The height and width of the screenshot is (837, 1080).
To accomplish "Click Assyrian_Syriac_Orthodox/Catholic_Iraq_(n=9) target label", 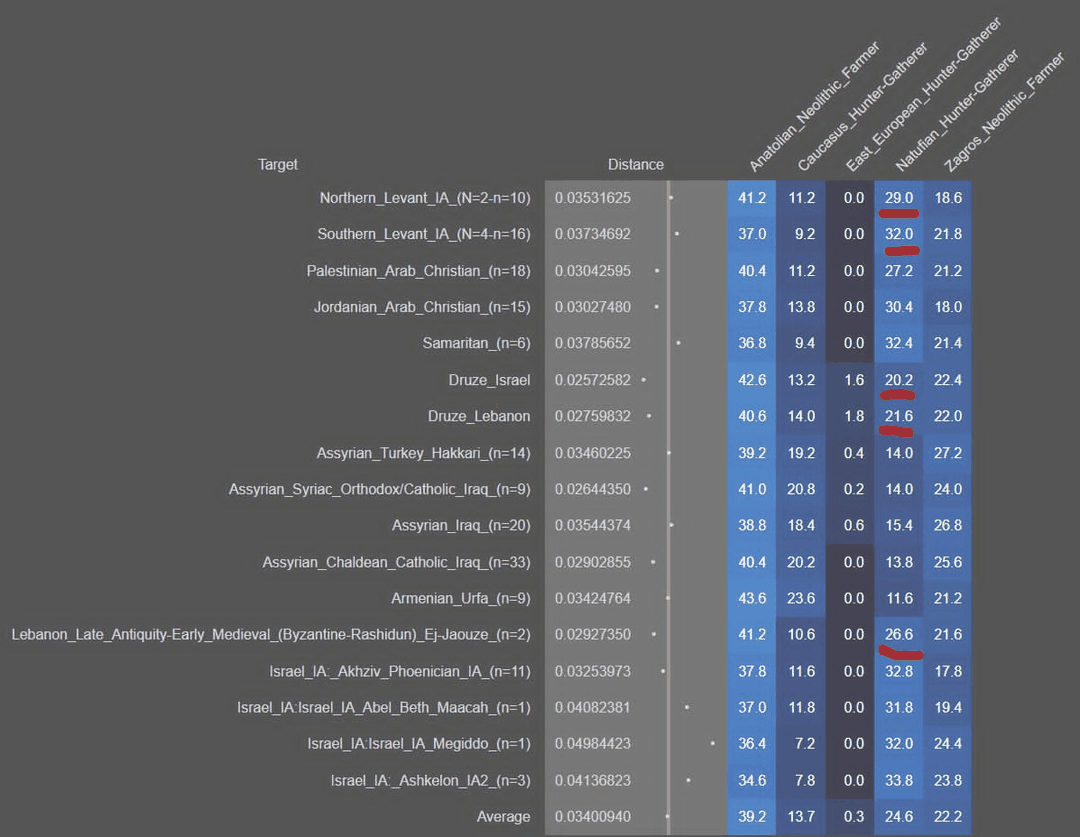I will 380,489.
